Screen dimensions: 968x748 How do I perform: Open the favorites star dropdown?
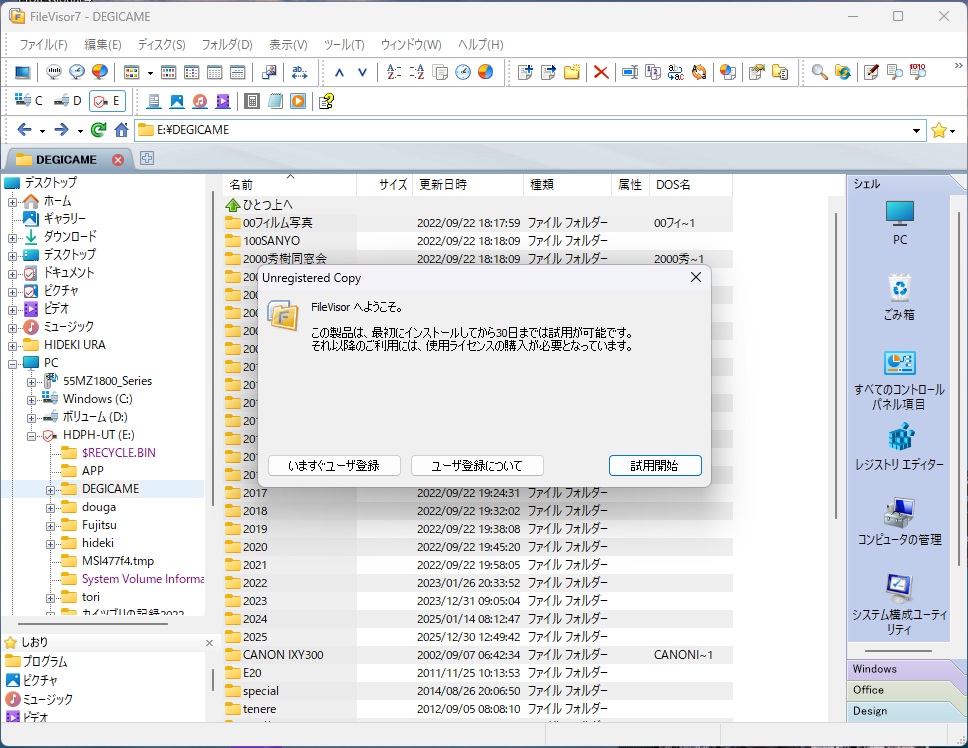pos(943,130)
